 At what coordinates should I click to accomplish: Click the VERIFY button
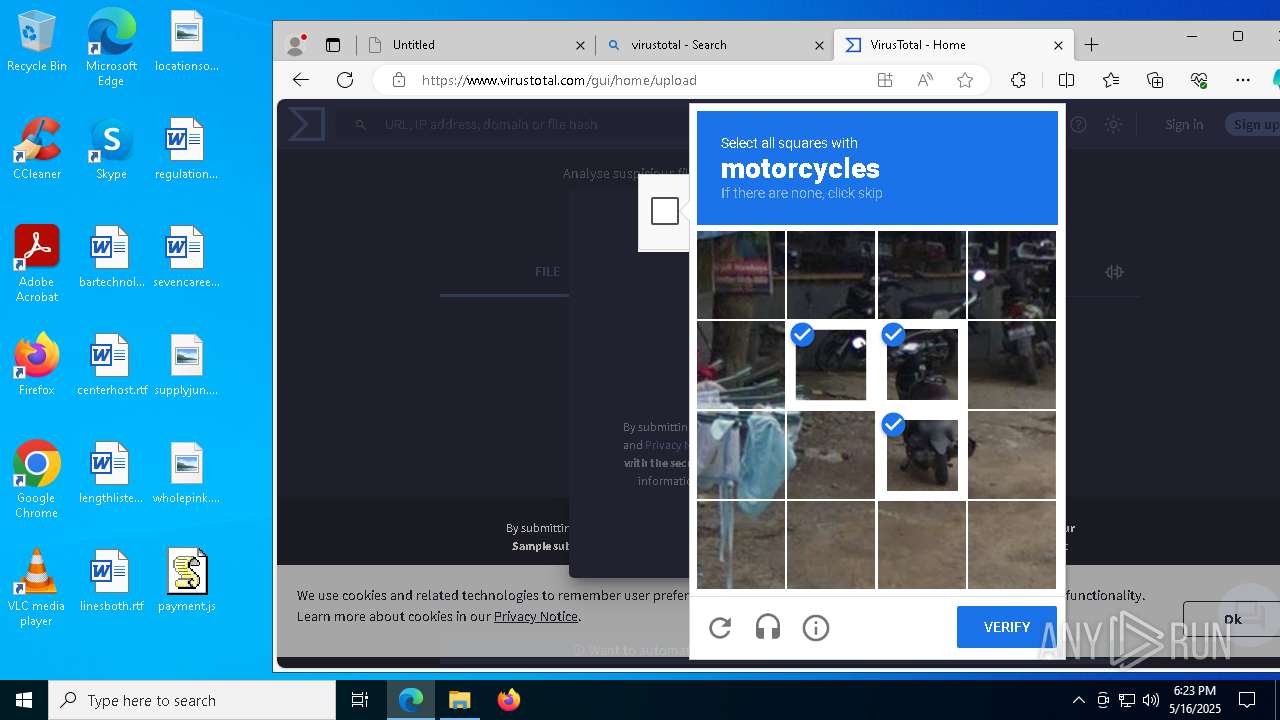pos(1006,627)
